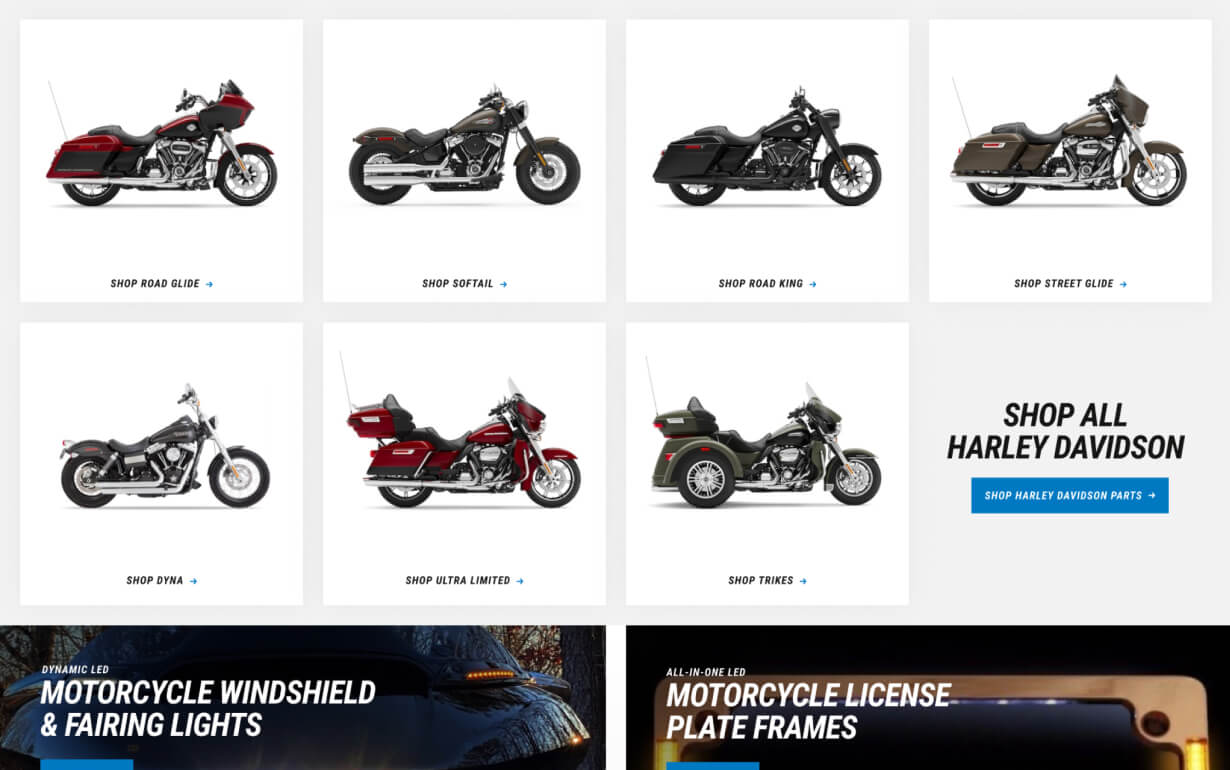This screenshot has width=1230, height=770.
Task: Open the brown Street Glide motorcycle photo
Action: 1069,141
